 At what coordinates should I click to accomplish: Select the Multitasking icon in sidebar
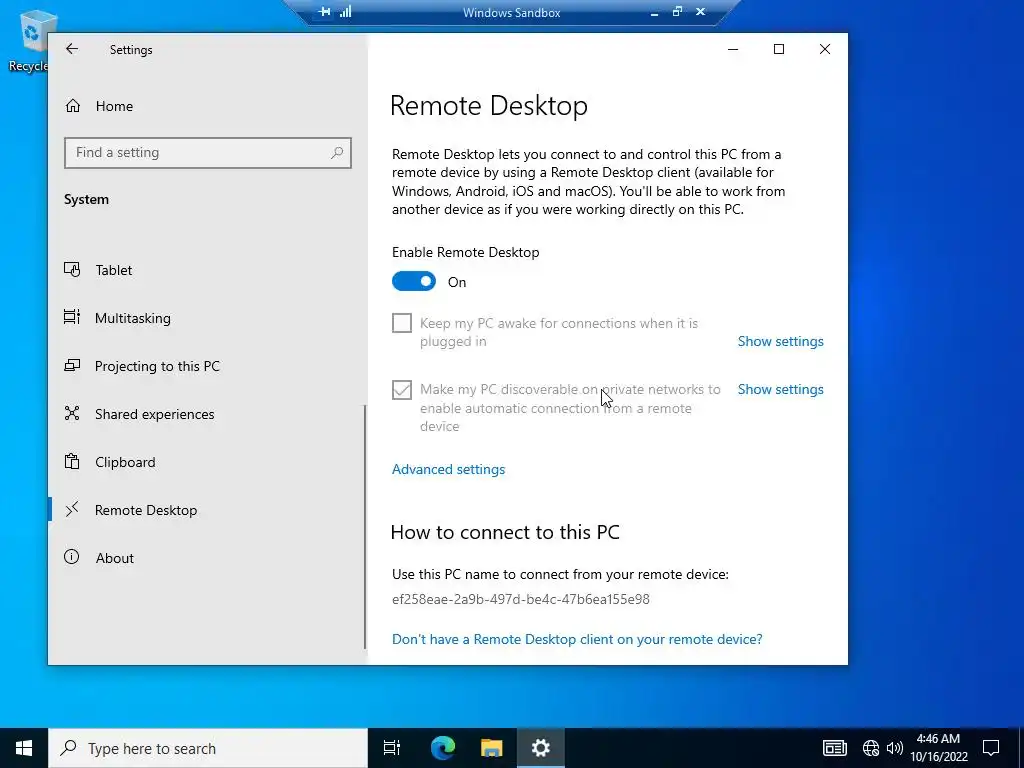pyautogui.click(x=72, y=317)
